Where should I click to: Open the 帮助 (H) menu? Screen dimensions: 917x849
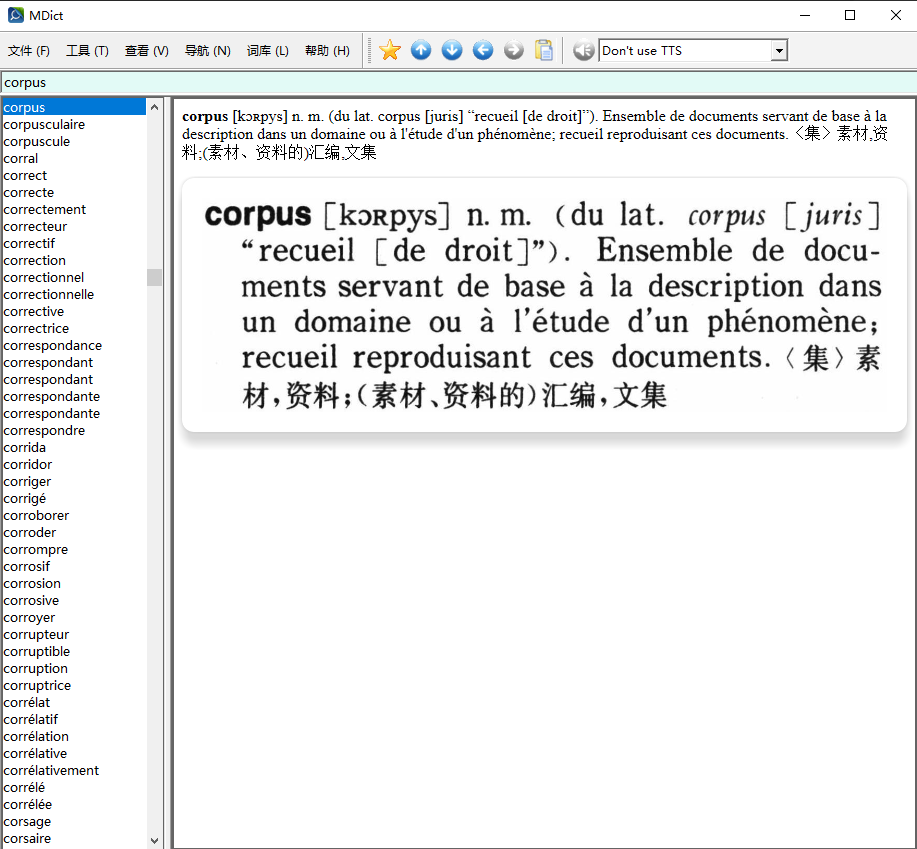coord(327,51)
